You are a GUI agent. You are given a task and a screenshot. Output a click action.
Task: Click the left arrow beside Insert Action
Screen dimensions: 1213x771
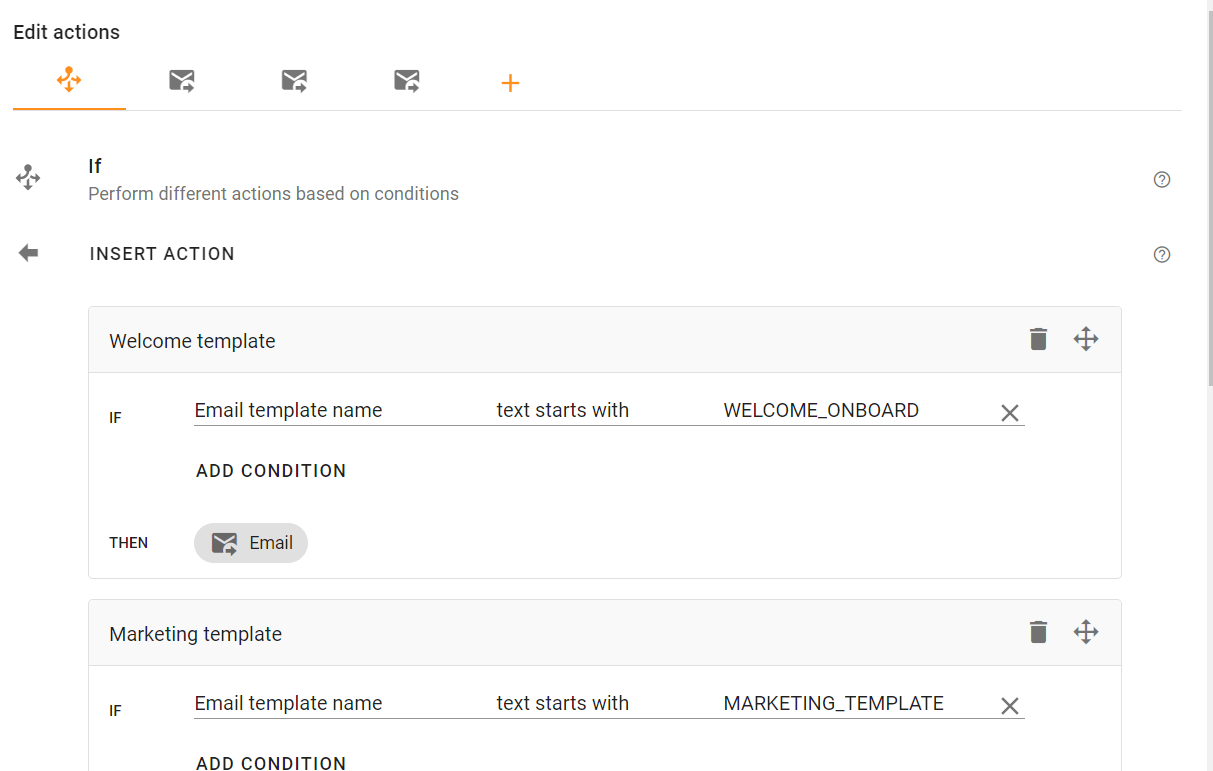tap(28, 253)
